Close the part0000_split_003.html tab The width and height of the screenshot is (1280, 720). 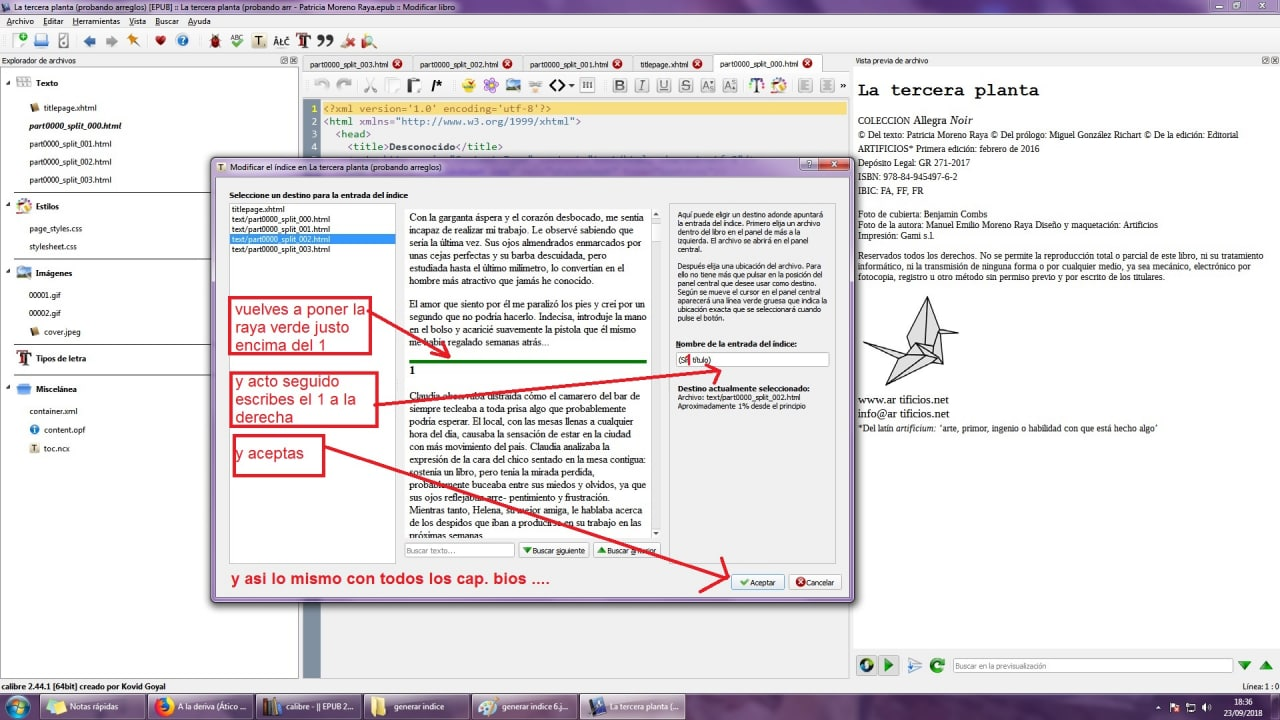(x=397, y=64)
